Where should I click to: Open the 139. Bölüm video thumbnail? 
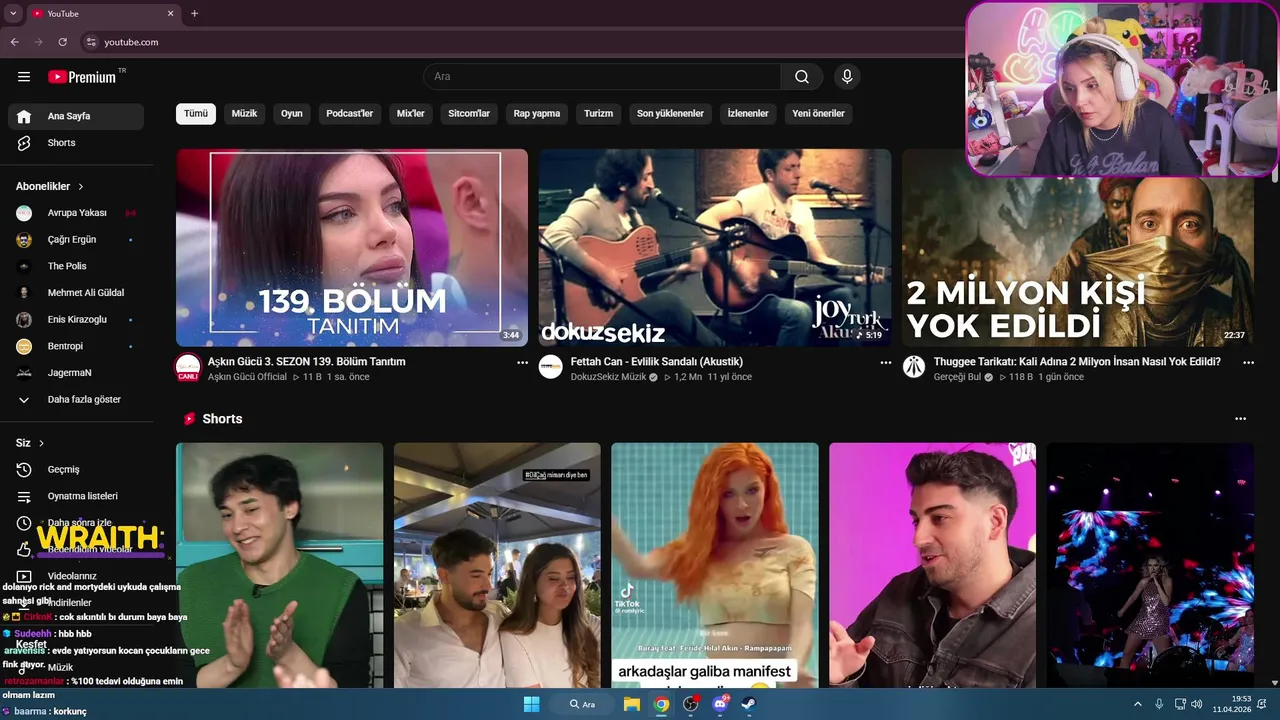click(352, 248)
